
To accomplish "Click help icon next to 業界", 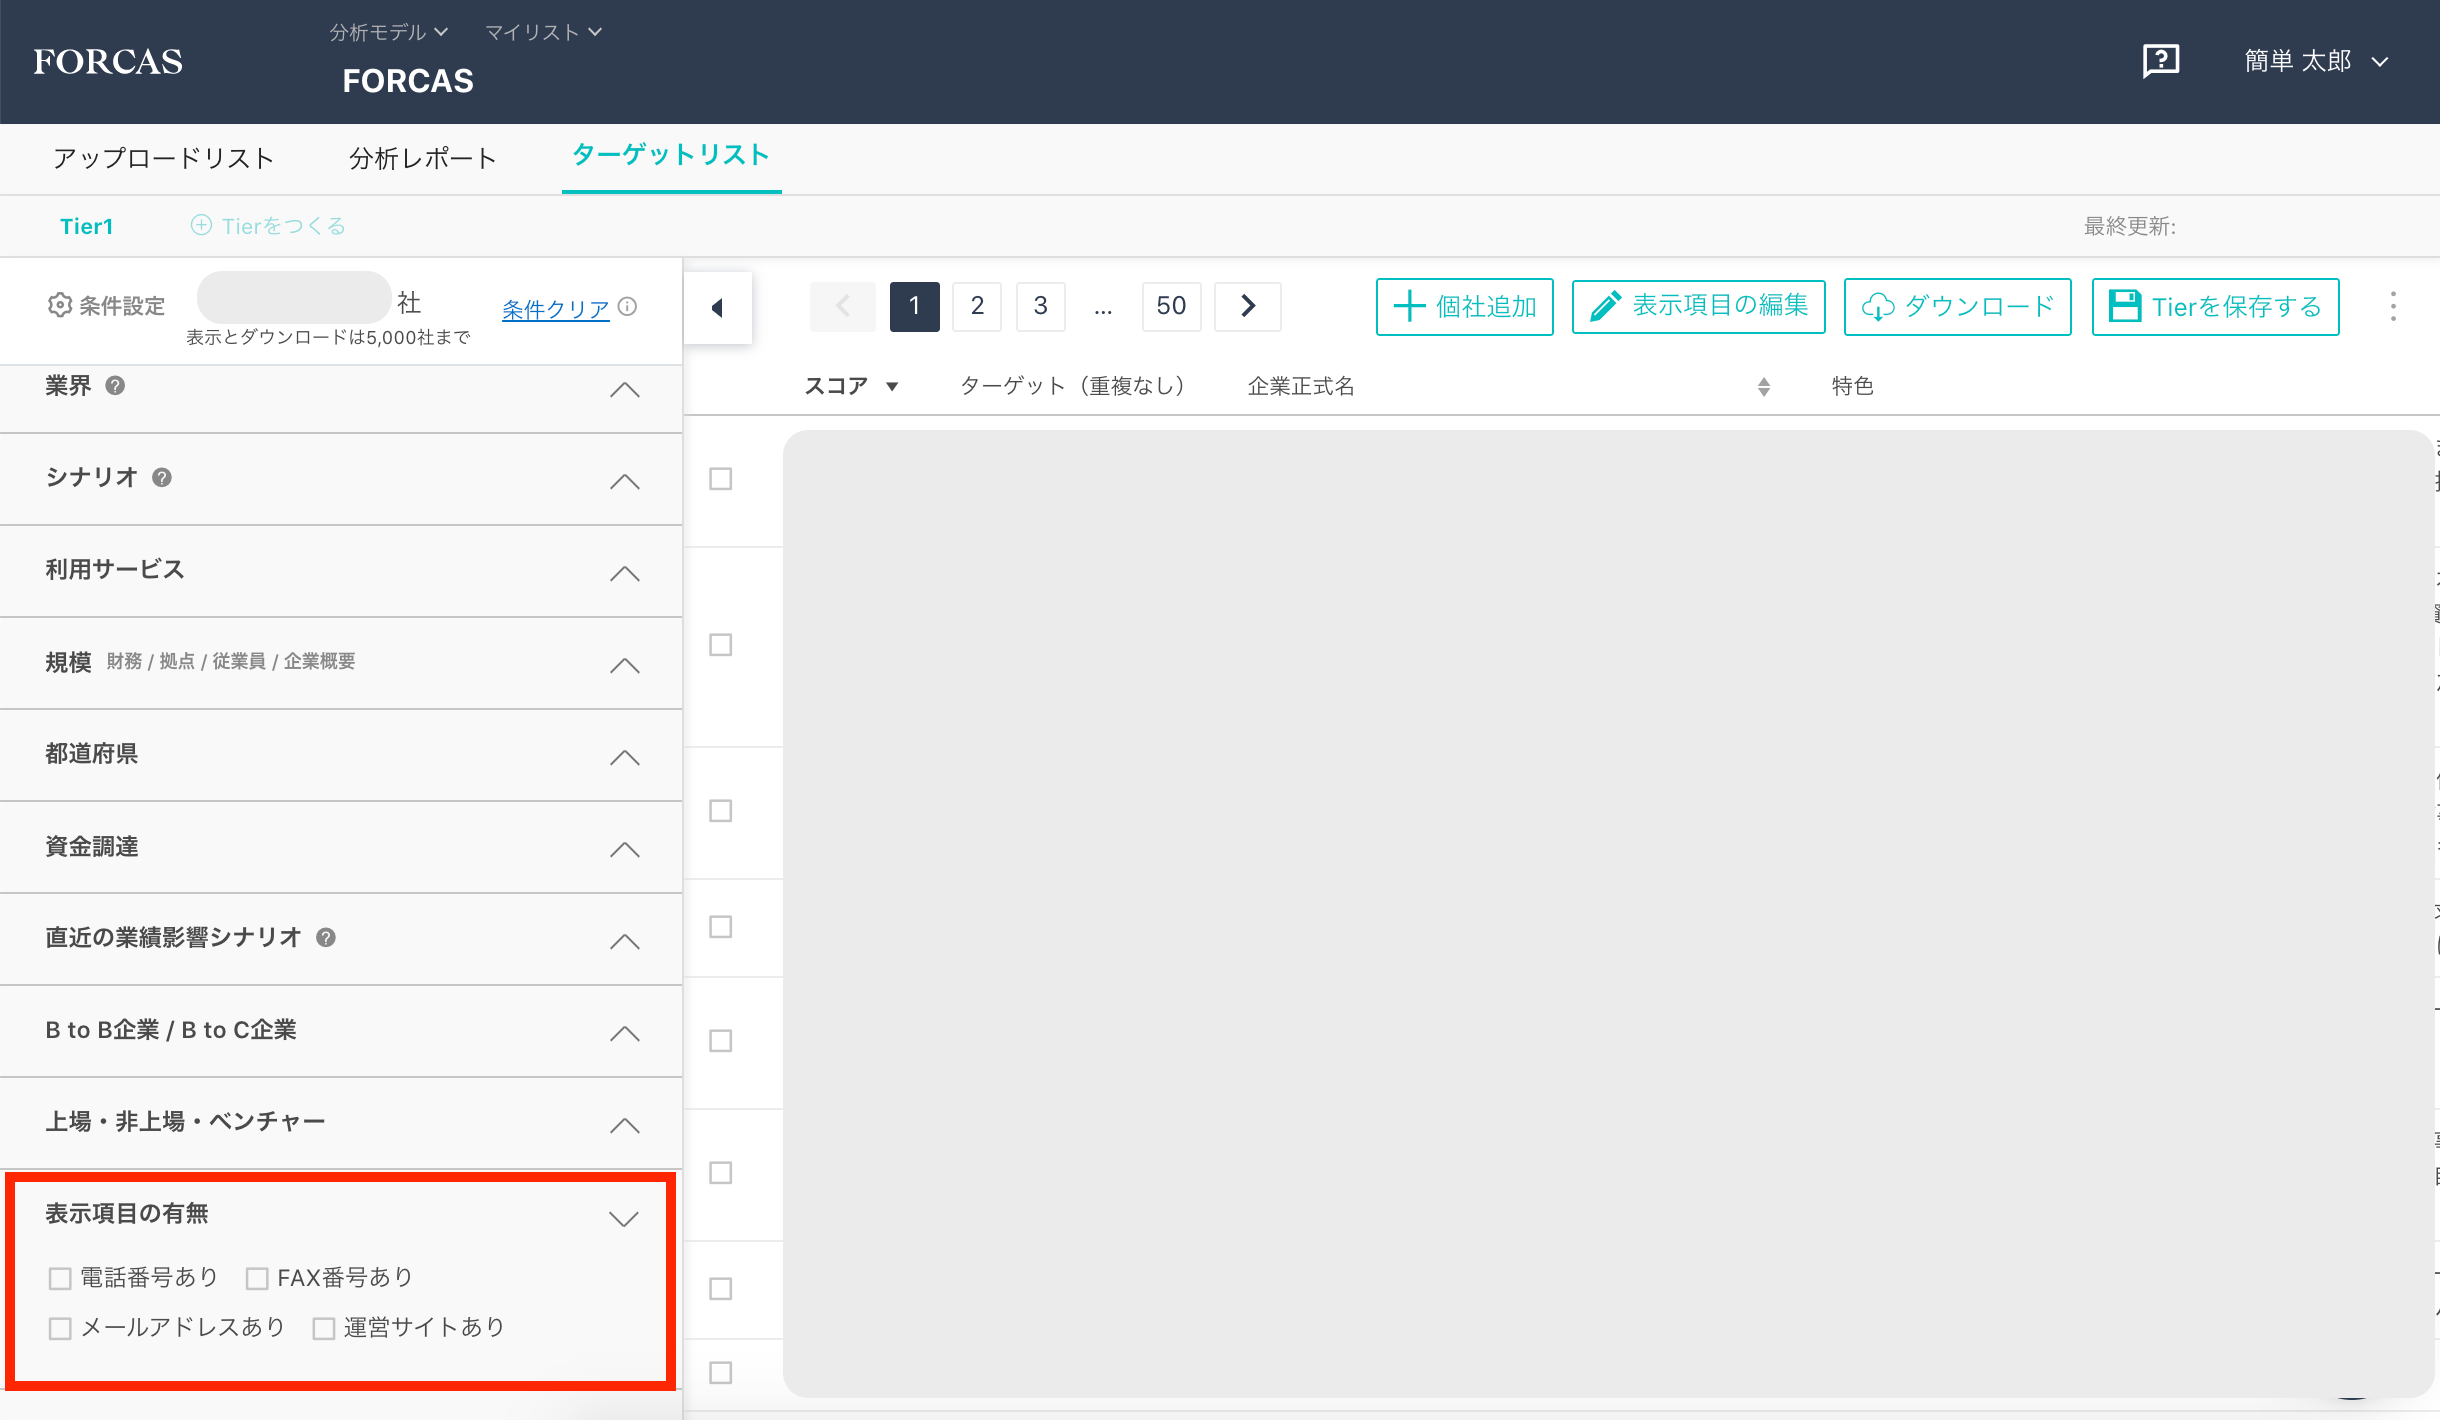I will coord(115,386).
